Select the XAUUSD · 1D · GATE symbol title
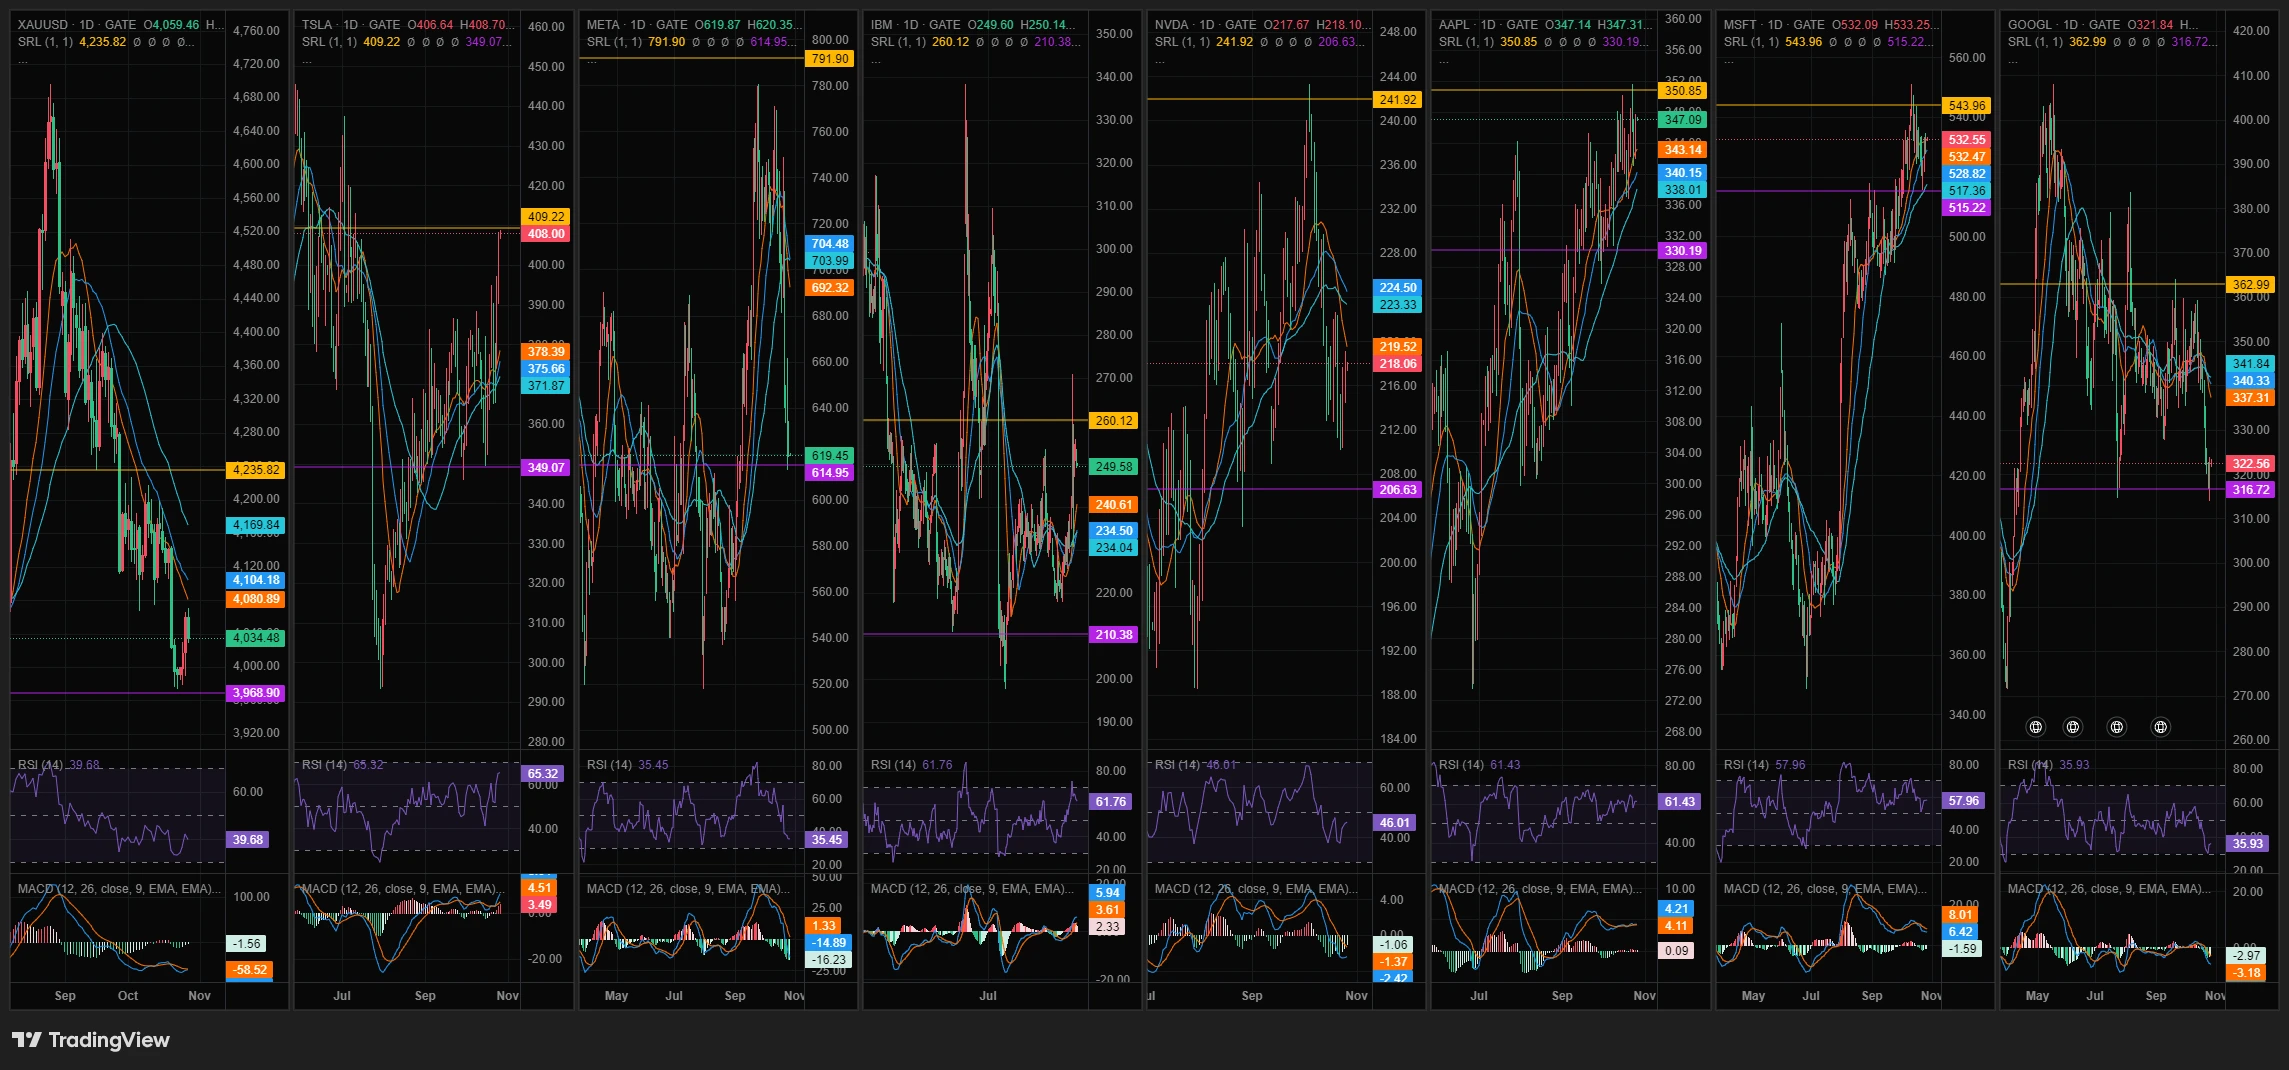This screenshot has width=2289, height=1070. [x=77, y=25]
